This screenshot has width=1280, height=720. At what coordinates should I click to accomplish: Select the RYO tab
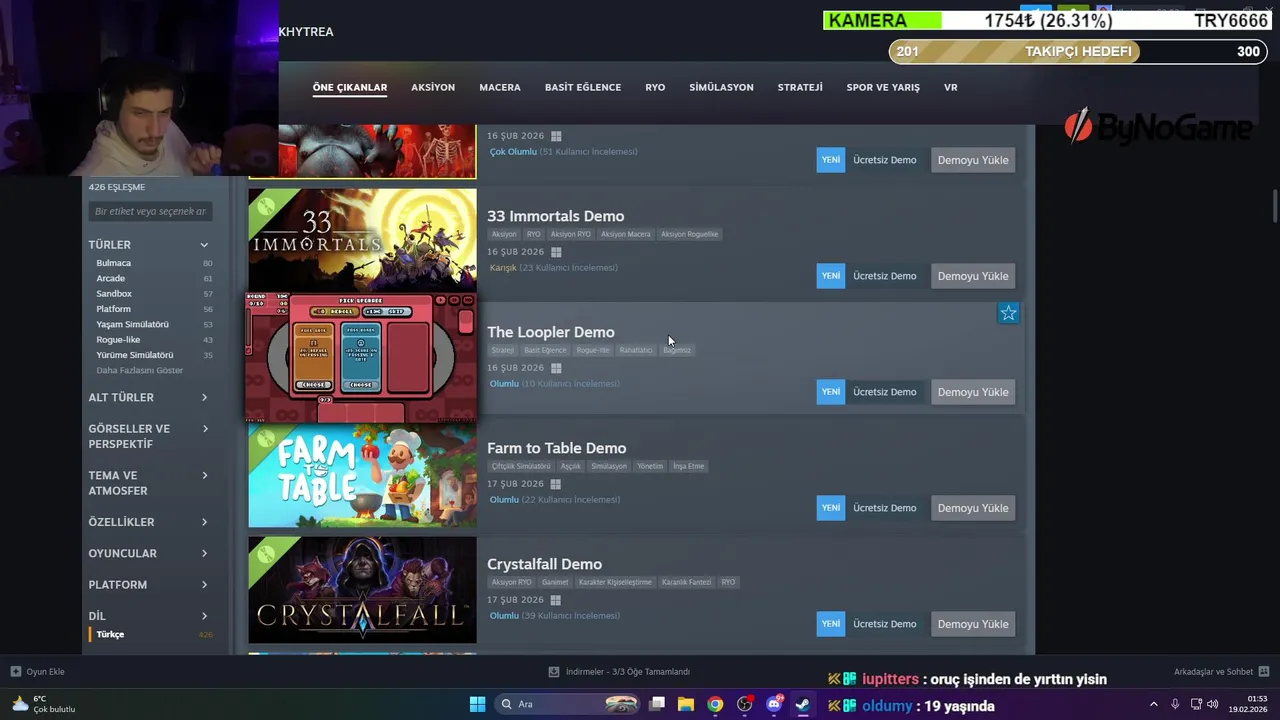pos(655,87)
